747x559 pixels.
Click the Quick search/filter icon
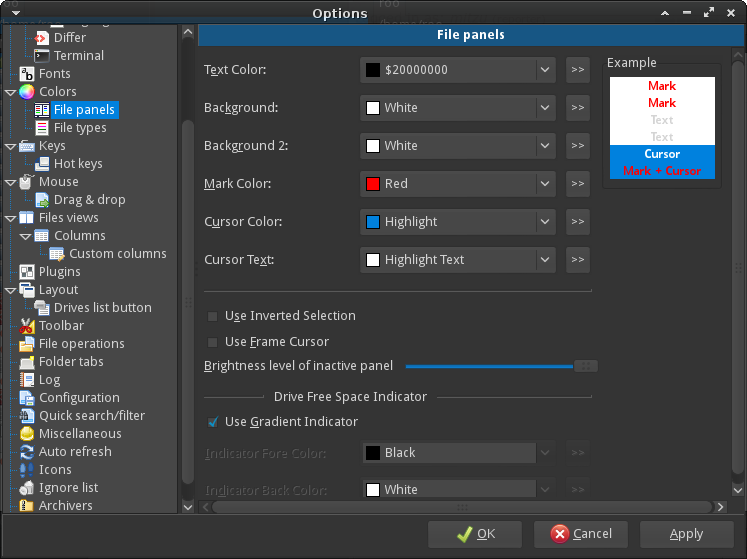pos(27,416)
